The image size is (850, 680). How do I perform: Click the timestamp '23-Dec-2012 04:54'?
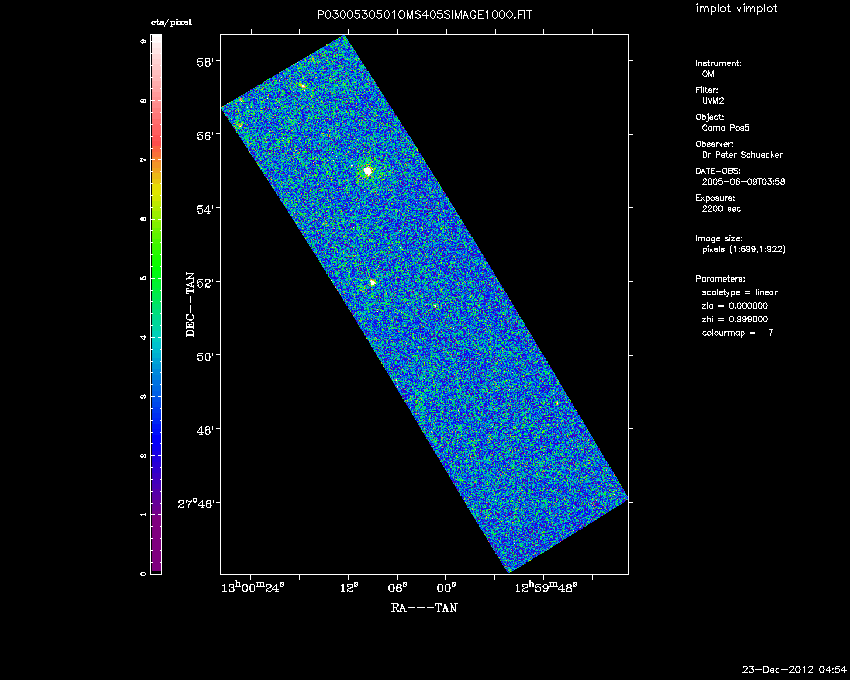(794, 670)
